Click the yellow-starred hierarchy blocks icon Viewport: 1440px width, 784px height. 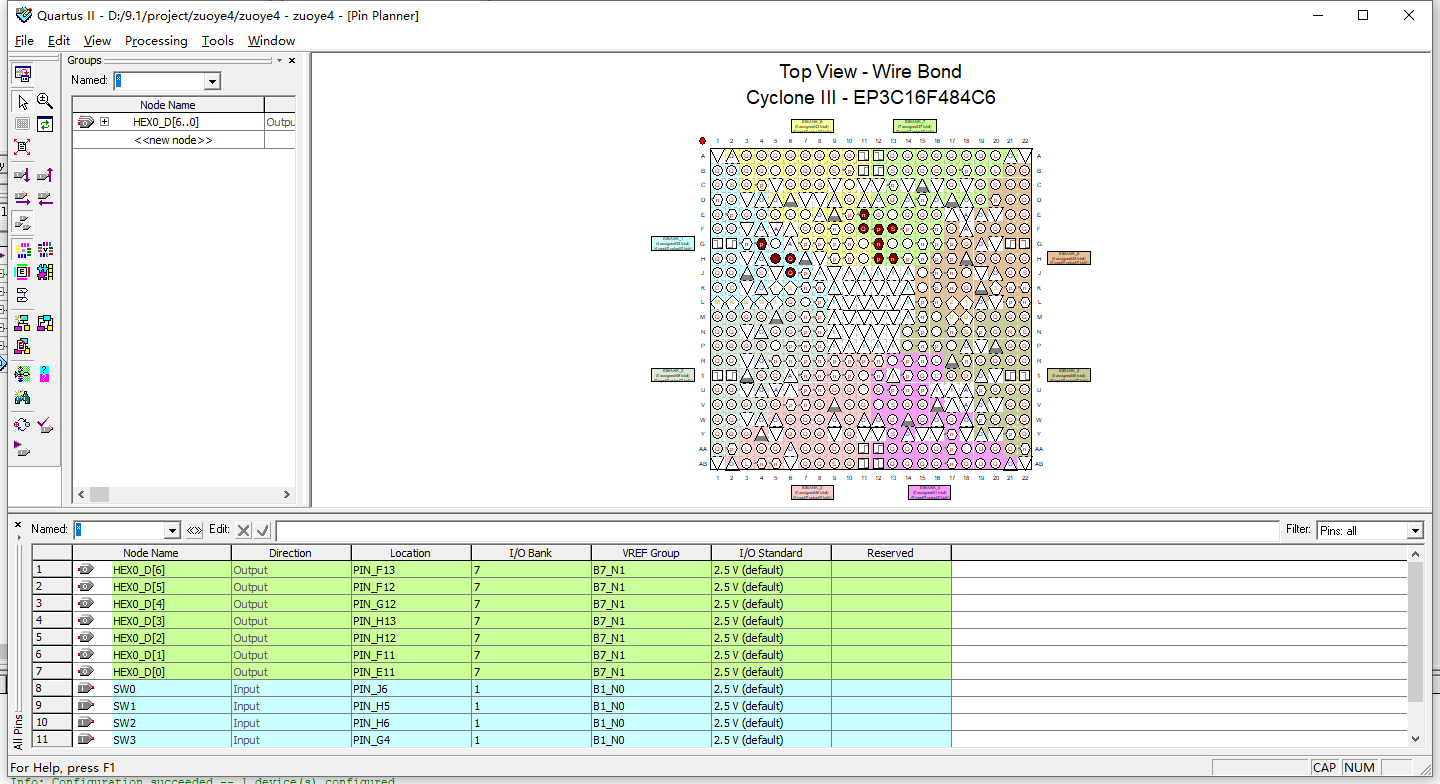[22, 323]
